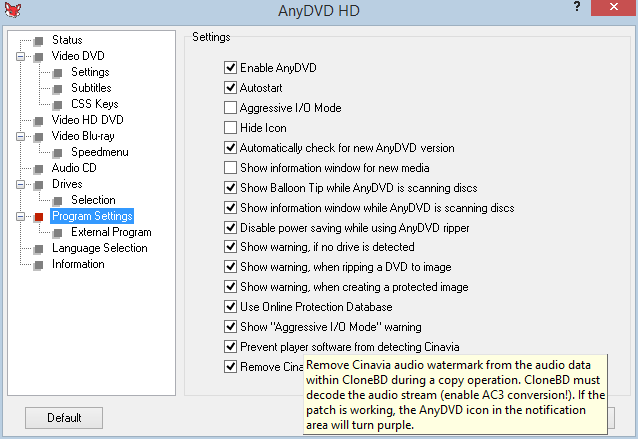Collapse the Program Settings tree node
Viewport: 638px width, 439px height.
click(20, 216)
